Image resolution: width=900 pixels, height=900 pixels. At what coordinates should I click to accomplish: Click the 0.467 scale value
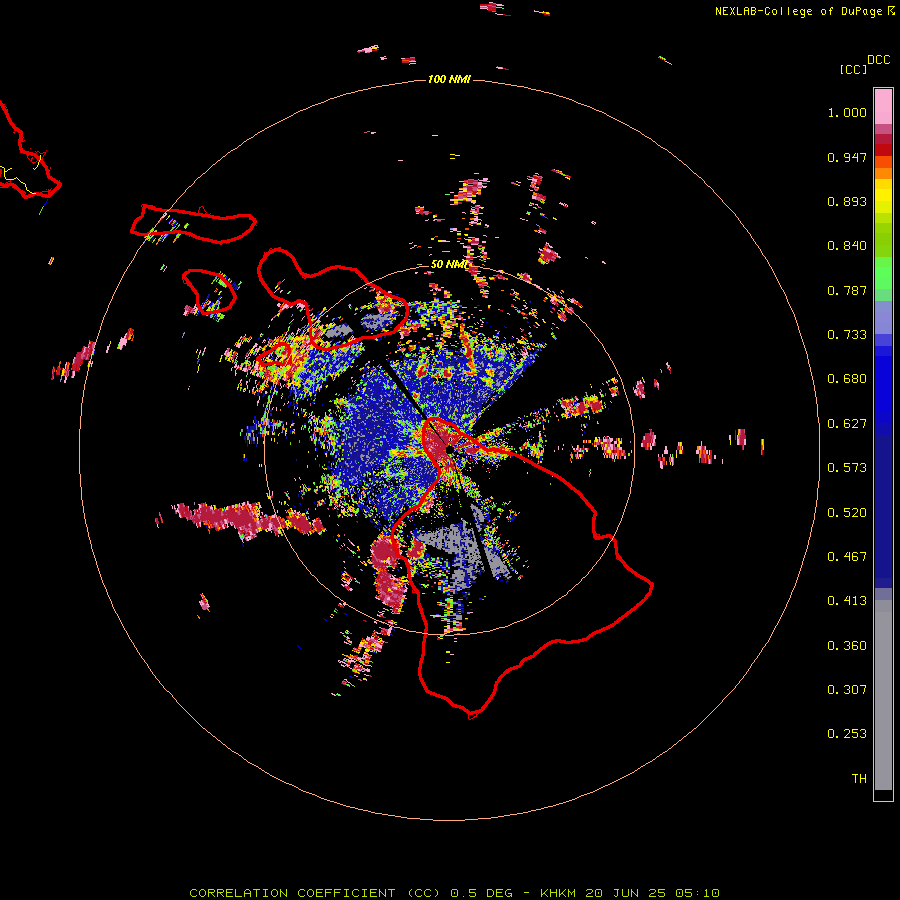[847, 557]
